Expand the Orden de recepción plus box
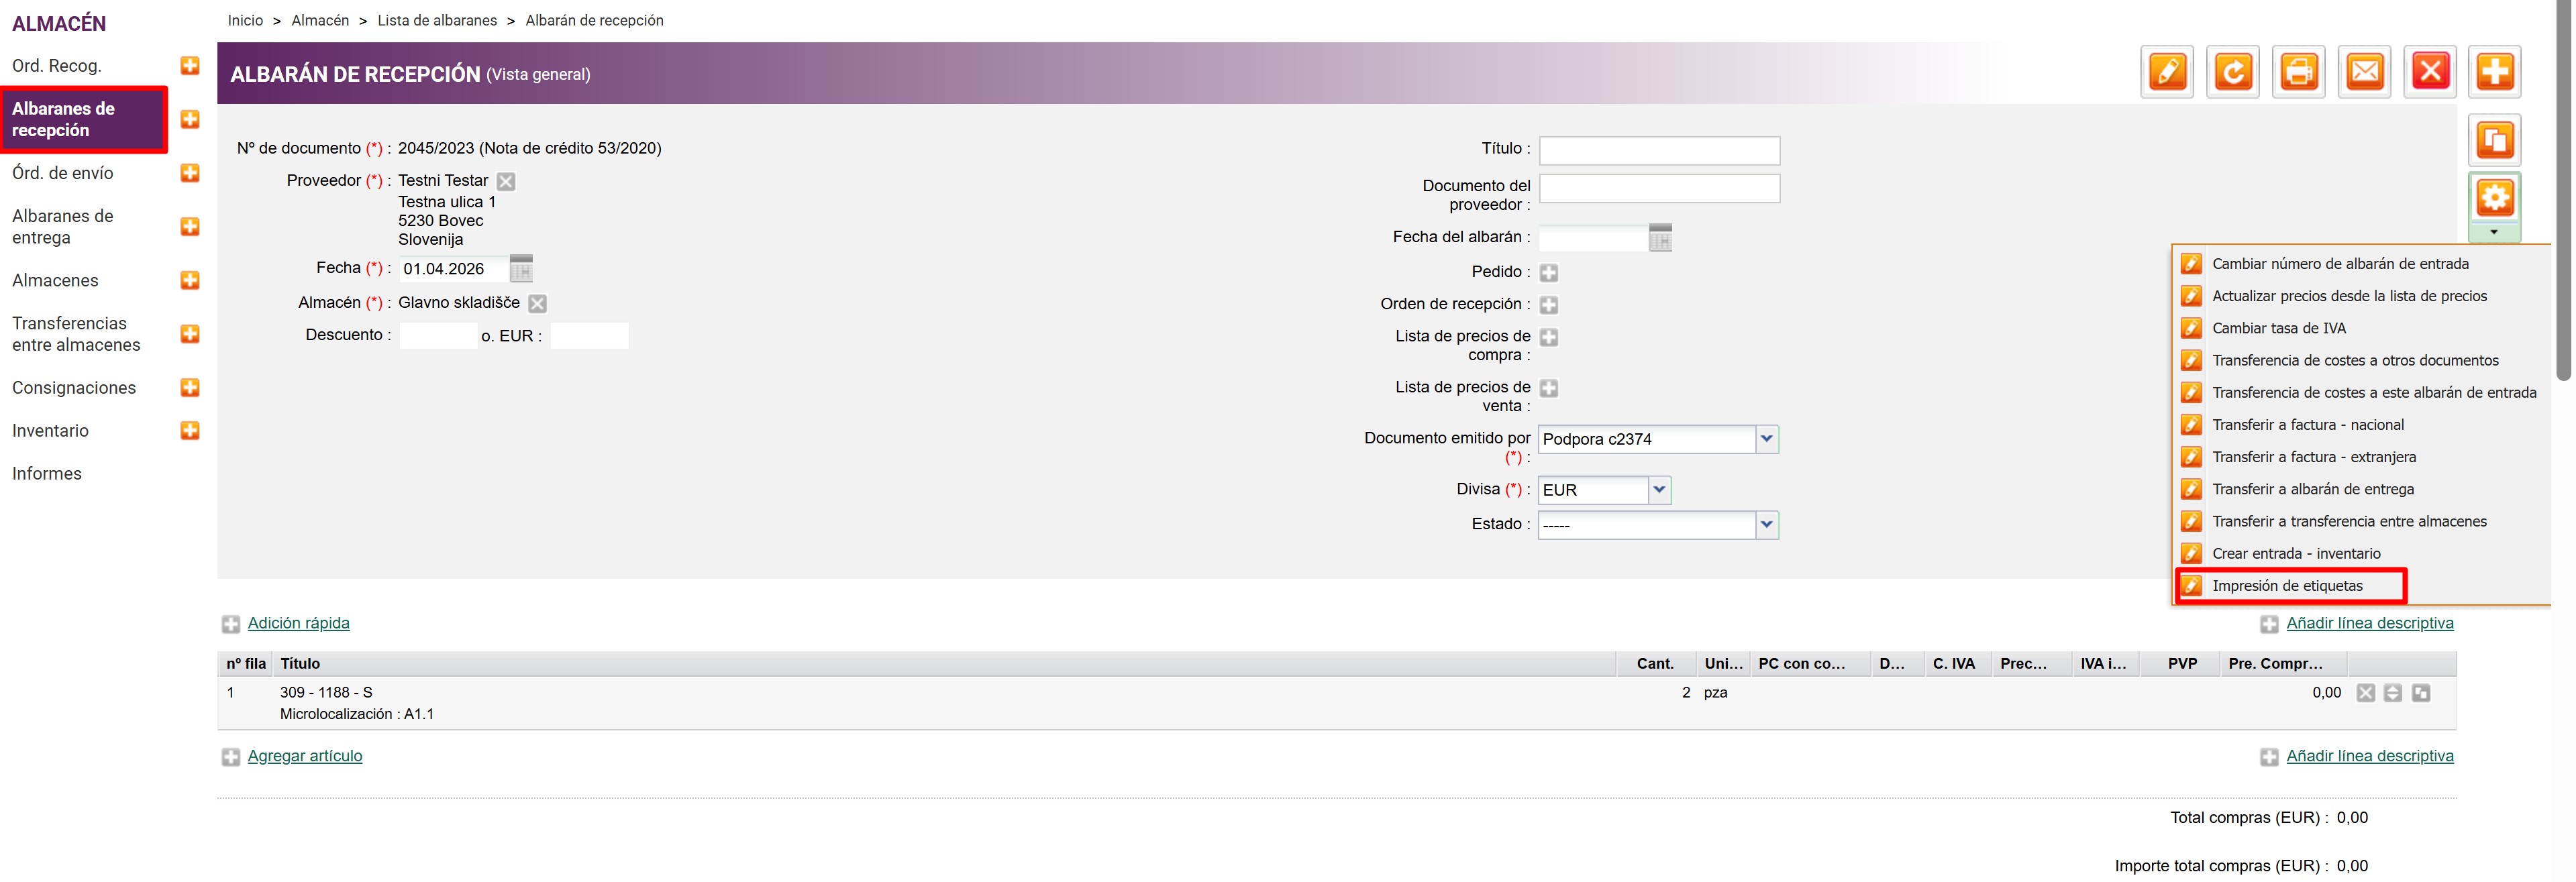The width and height of the screenshot is (2576, 882). click(1548, 305)
